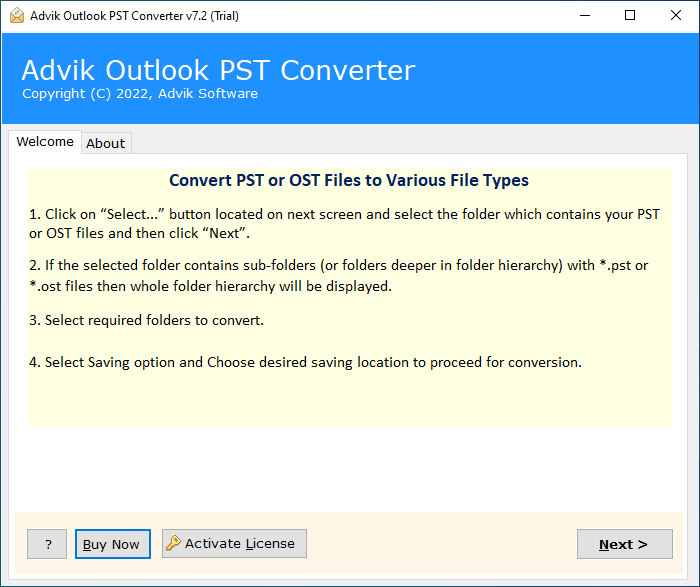Maximize the Advik converter window
The height and width of the screenshot is (587, 700).
tap(630, 15)
